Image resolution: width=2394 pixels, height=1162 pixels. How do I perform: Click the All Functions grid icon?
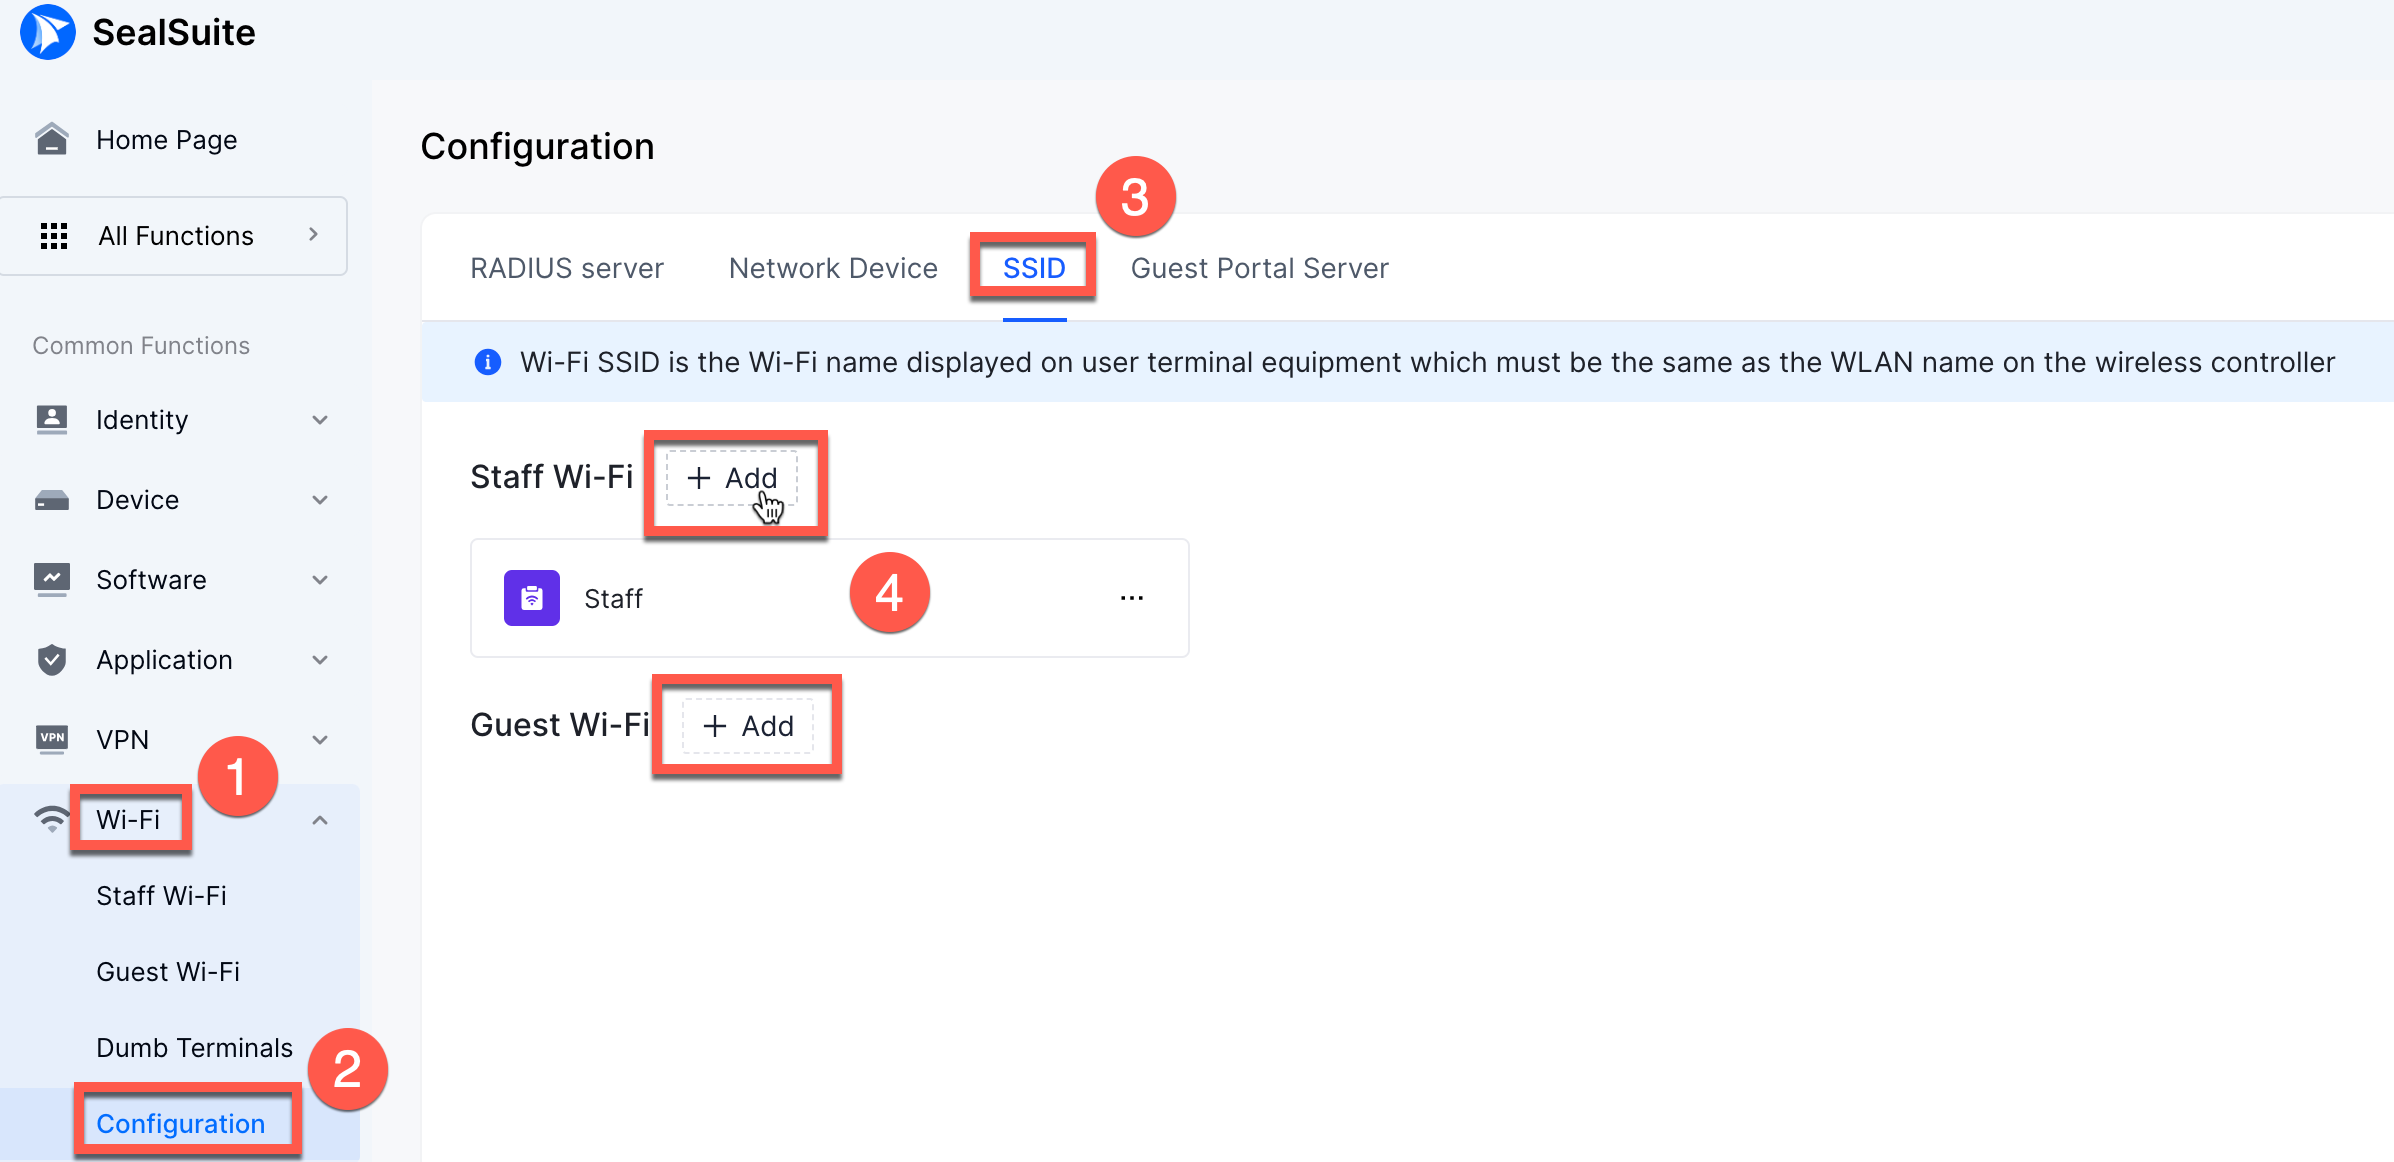(54, 236)
